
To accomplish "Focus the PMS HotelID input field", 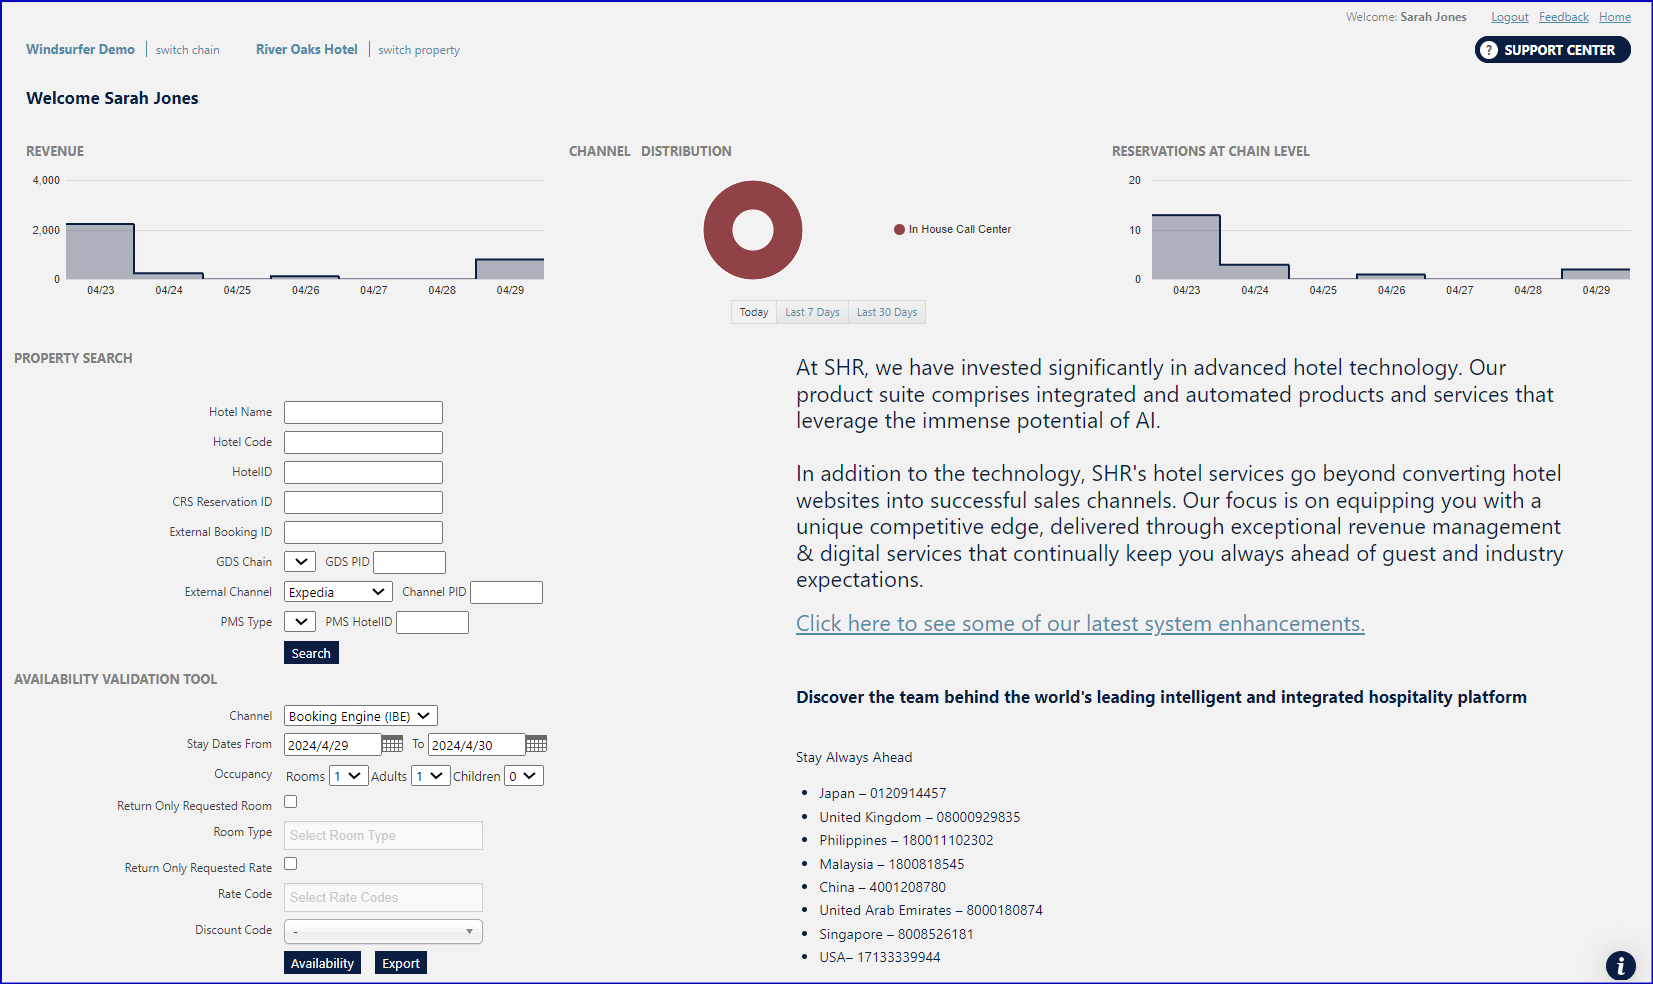I will point(432,622).
